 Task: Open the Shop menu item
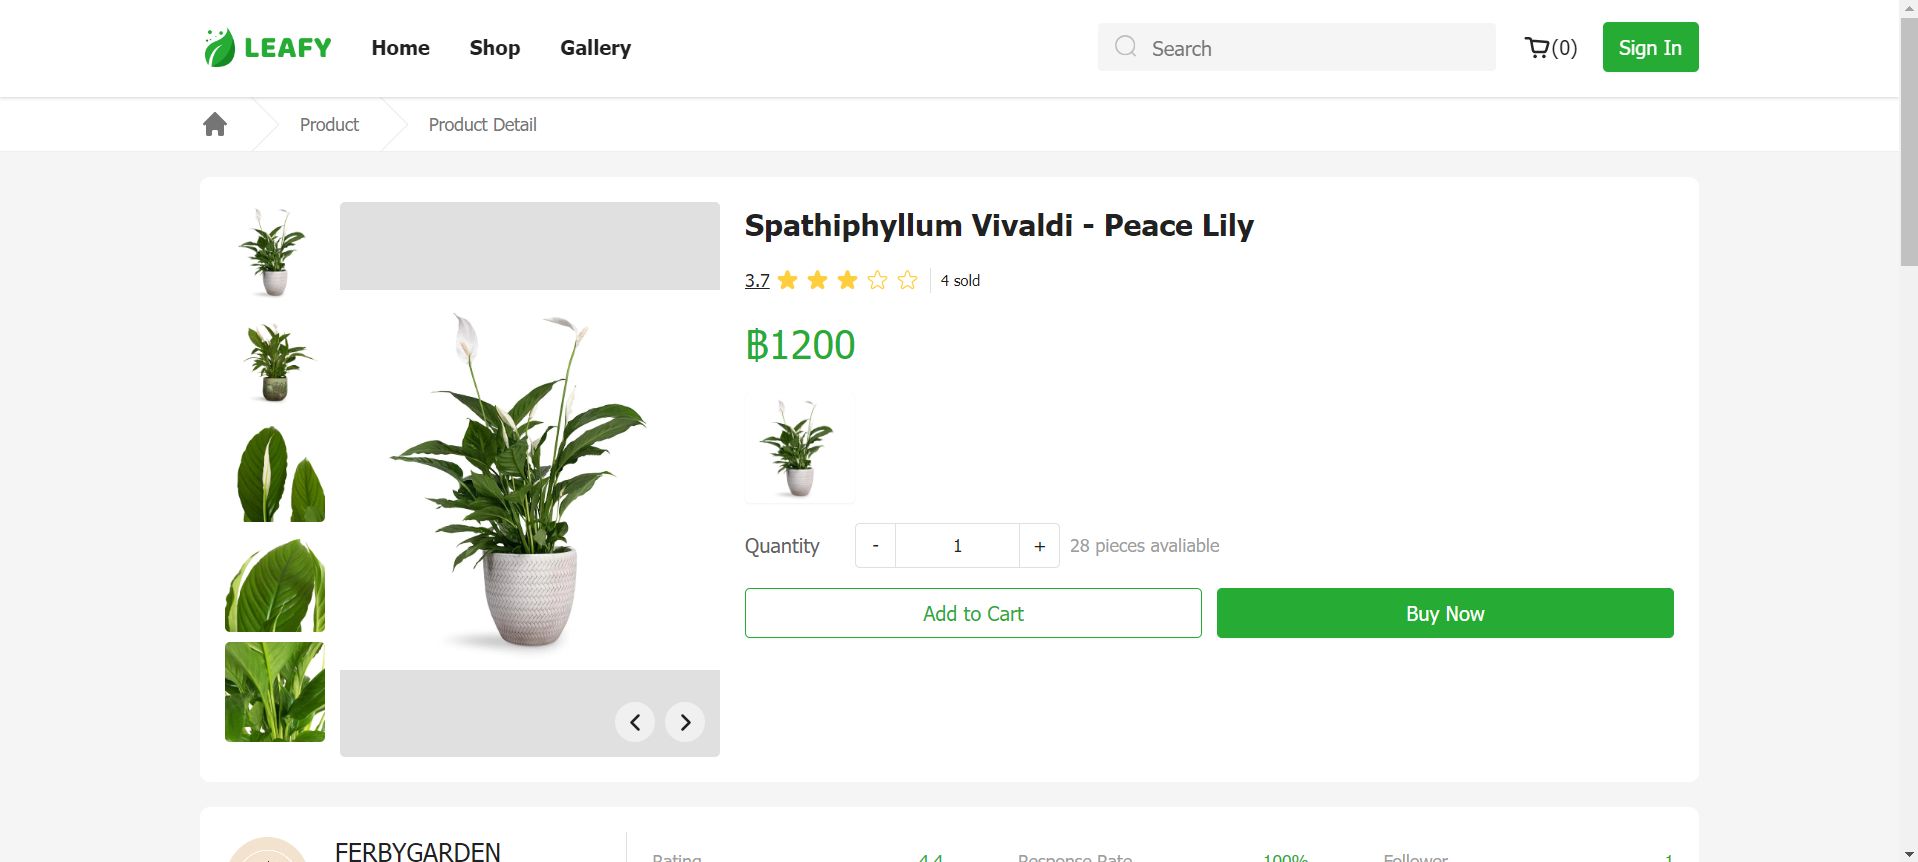[x=495, y=48]
